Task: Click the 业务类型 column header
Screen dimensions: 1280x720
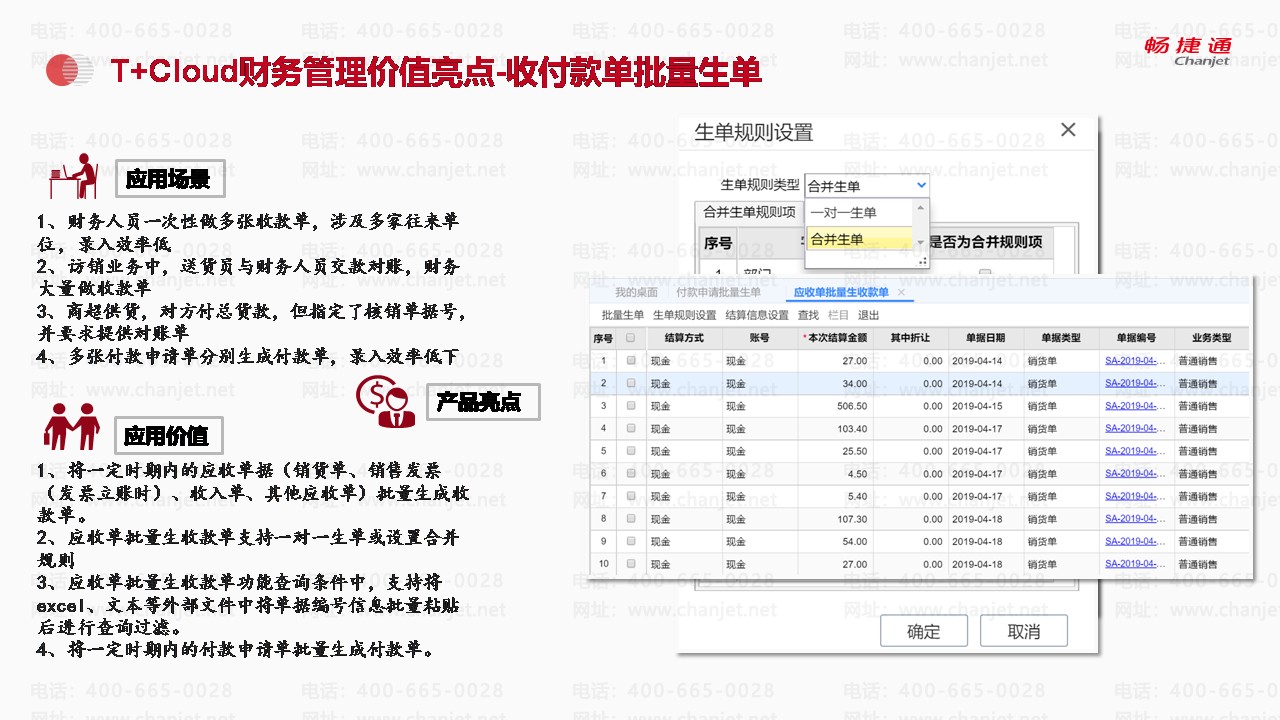Action: [x=1211, y=338]
